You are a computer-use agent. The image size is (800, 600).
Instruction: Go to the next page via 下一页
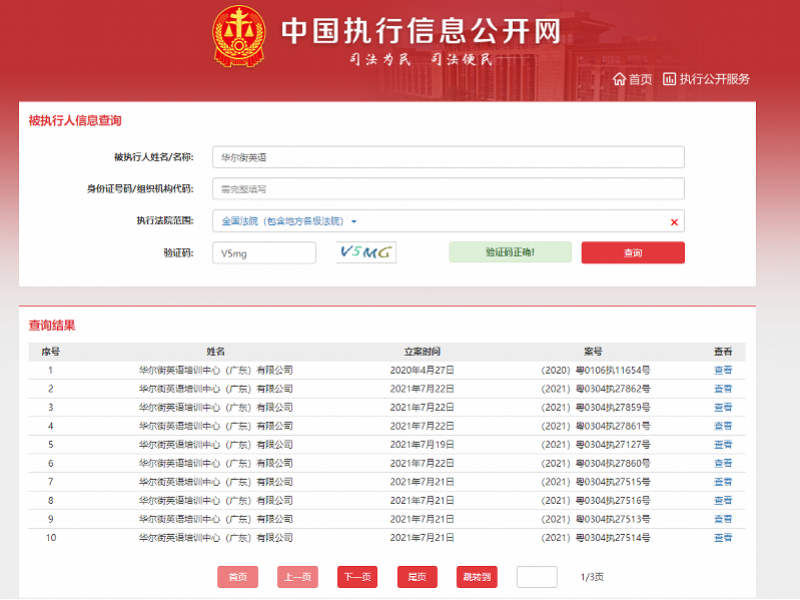(x=358, y=577)
